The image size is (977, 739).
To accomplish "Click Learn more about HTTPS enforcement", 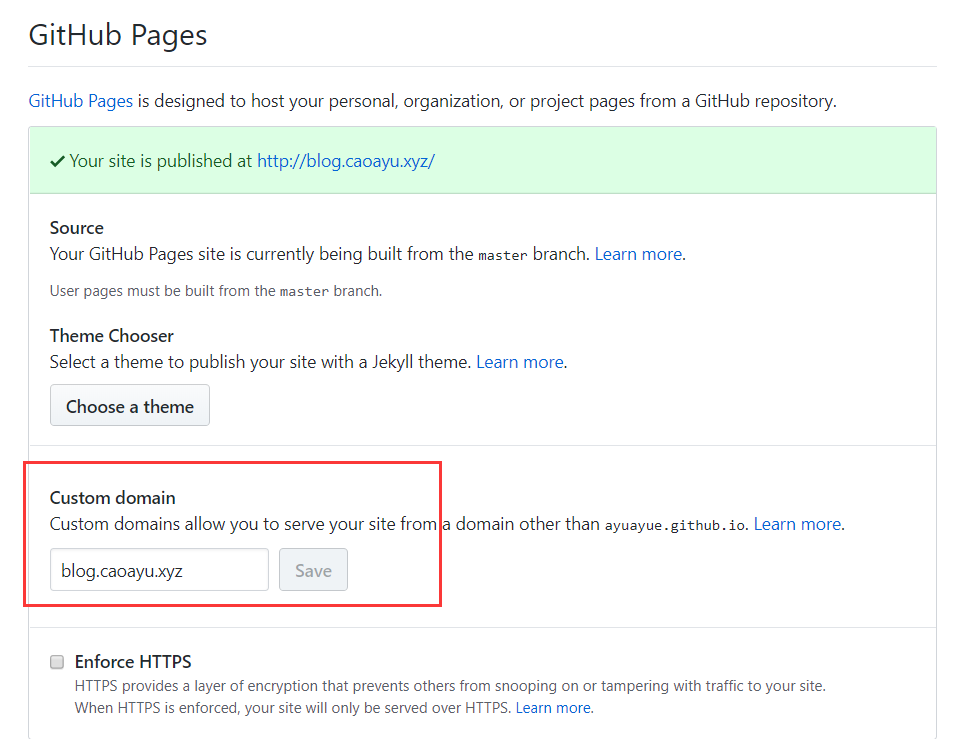I will click(x=553, y=708).
